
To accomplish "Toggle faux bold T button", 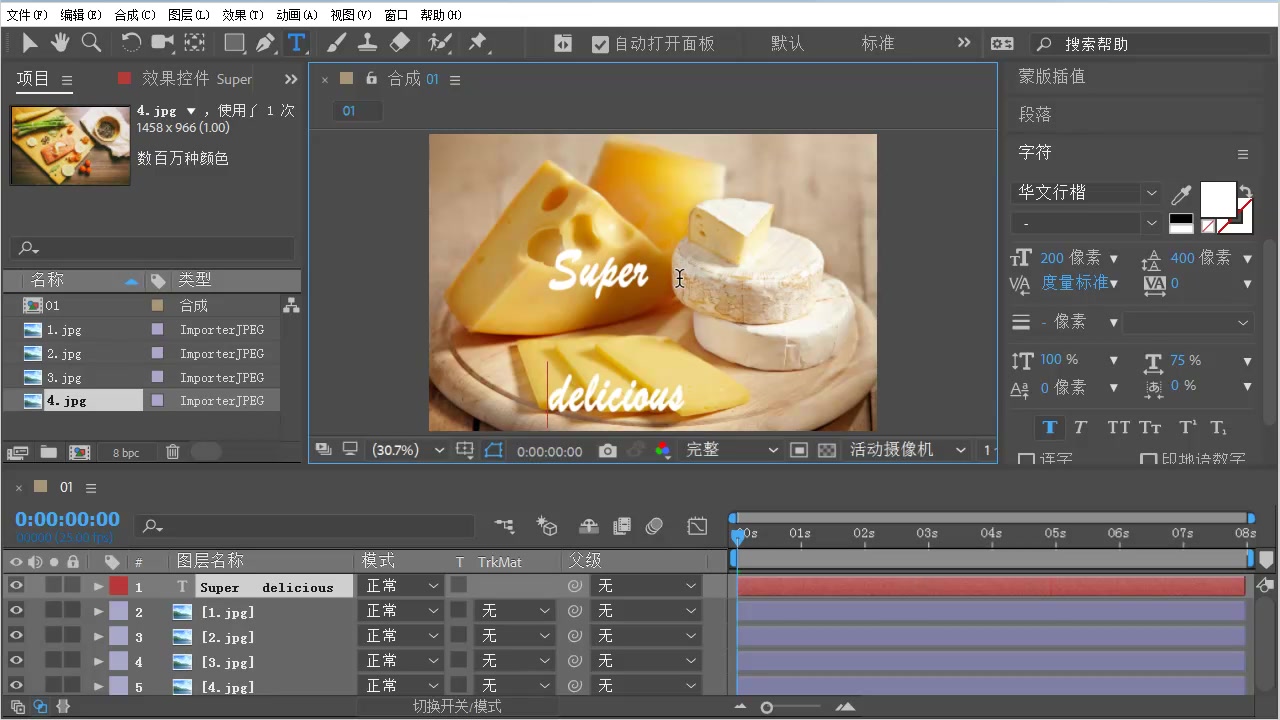I will [1049, 428].
